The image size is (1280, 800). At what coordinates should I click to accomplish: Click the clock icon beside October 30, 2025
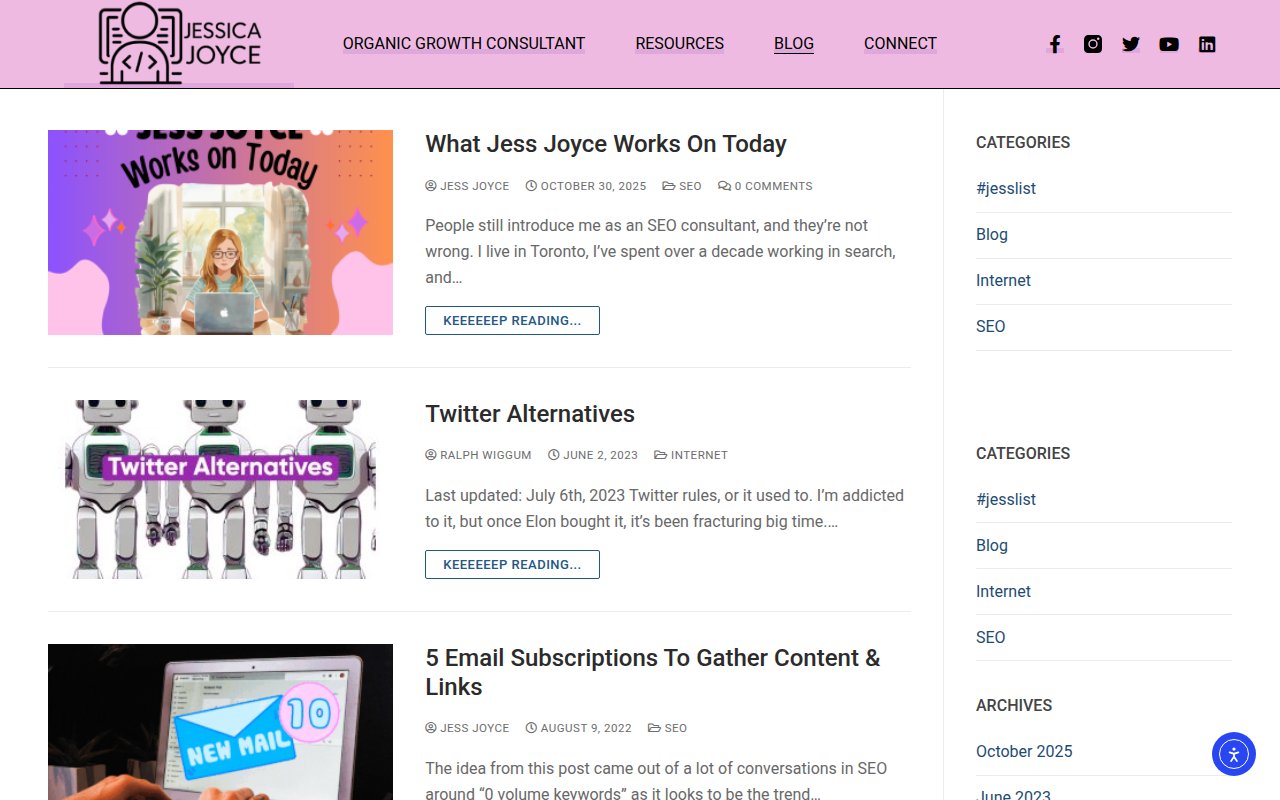pos(530,185)
